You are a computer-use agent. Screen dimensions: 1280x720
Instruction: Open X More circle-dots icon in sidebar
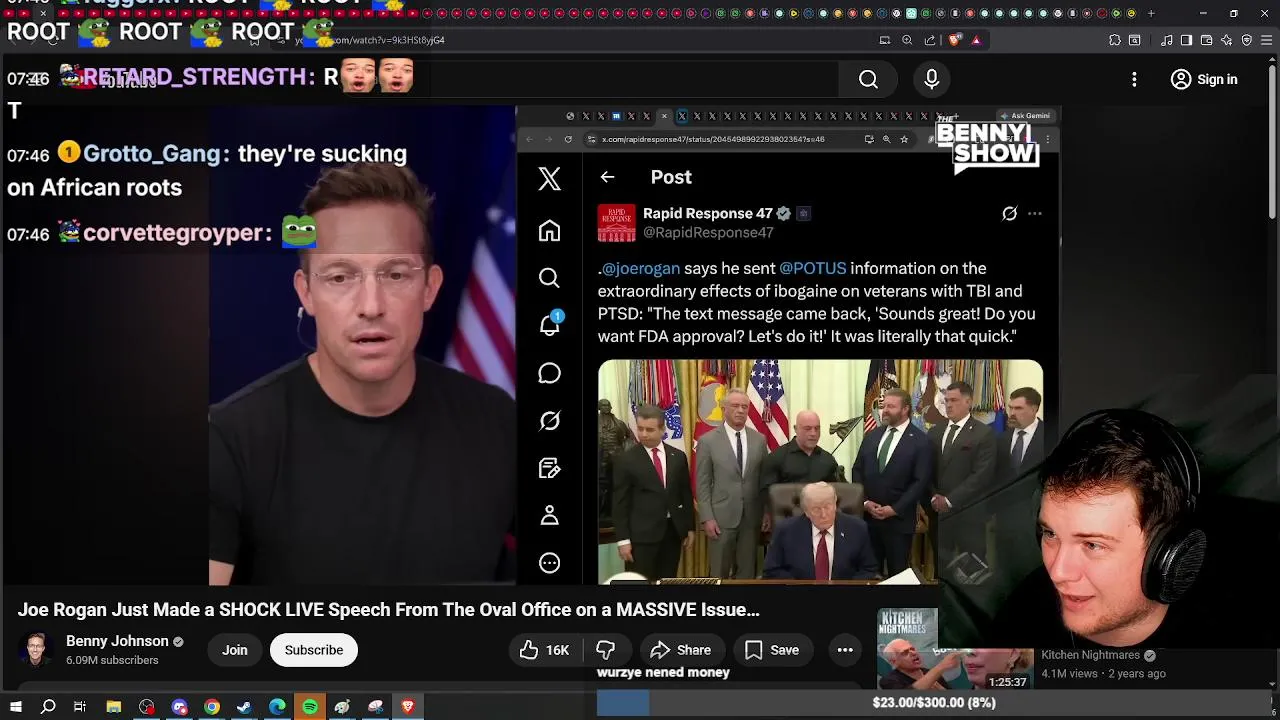click(x=549, y=563)
